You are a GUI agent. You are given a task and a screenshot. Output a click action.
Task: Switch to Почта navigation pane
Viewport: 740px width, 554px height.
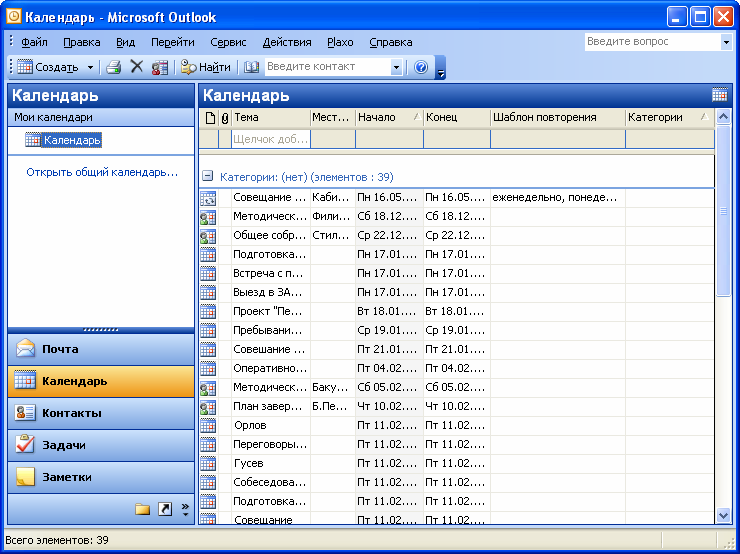[x=101, y=349]
